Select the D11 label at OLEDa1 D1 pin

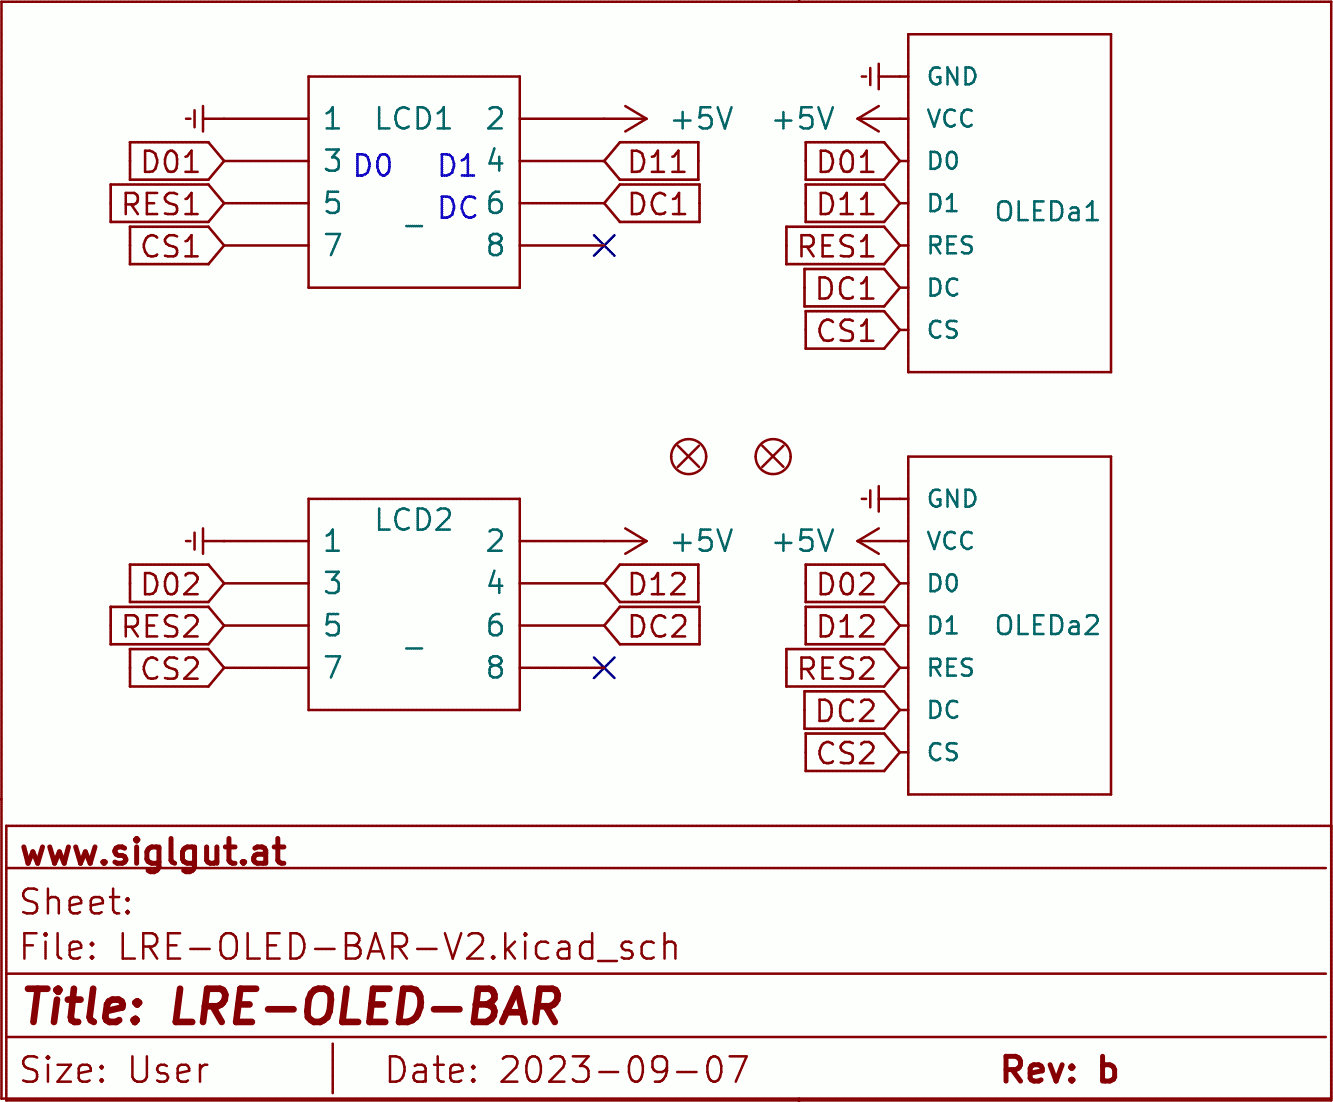[x=848, y=204]
